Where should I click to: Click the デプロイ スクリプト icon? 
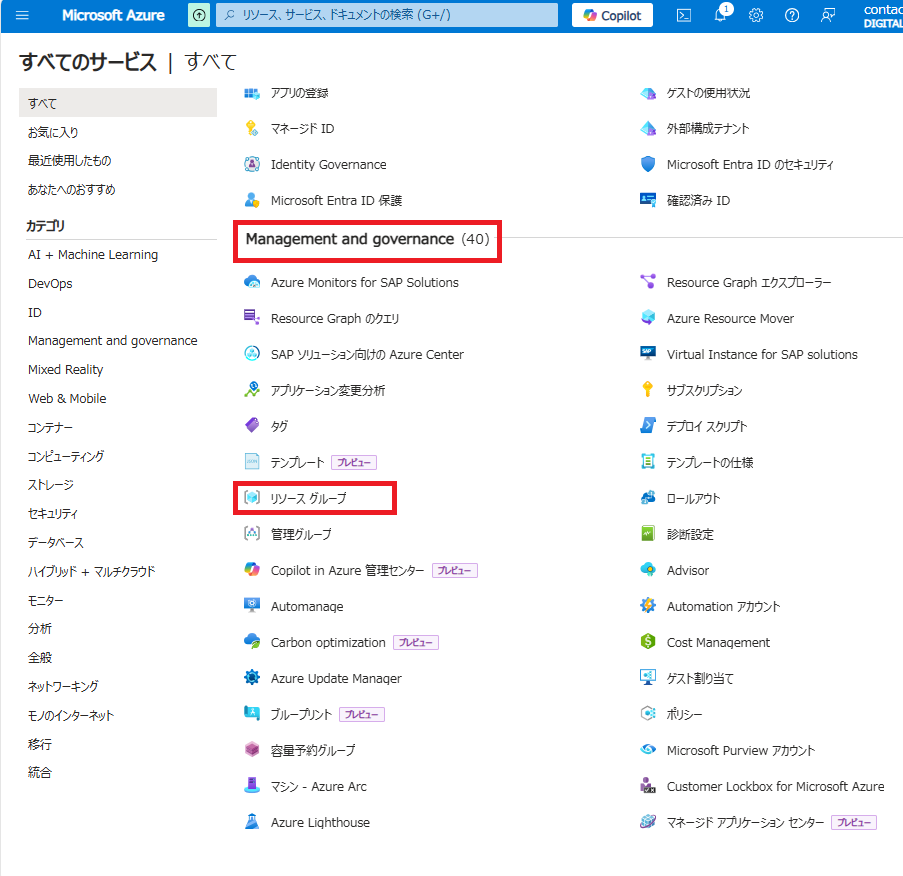coord(648,426)
